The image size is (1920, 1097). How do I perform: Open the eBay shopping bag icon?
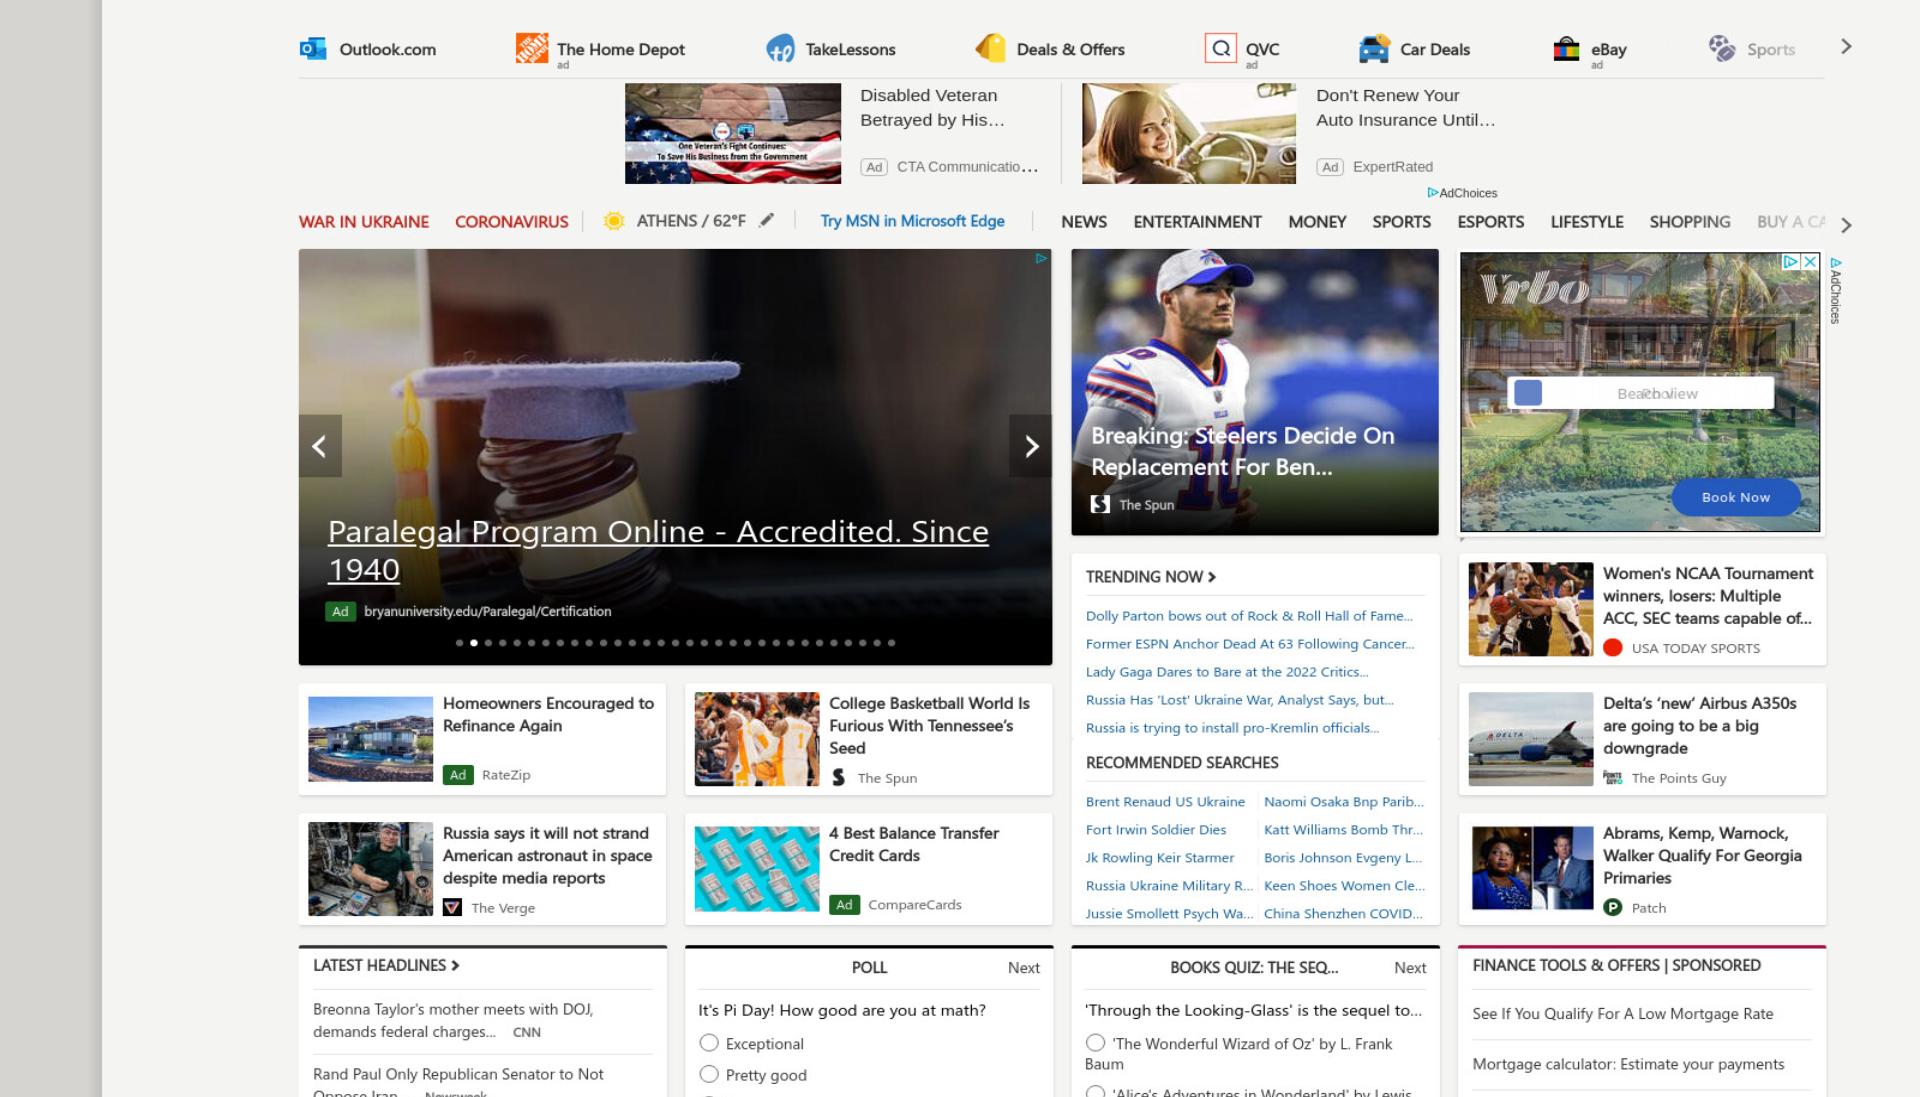[x=1566, y=48]
